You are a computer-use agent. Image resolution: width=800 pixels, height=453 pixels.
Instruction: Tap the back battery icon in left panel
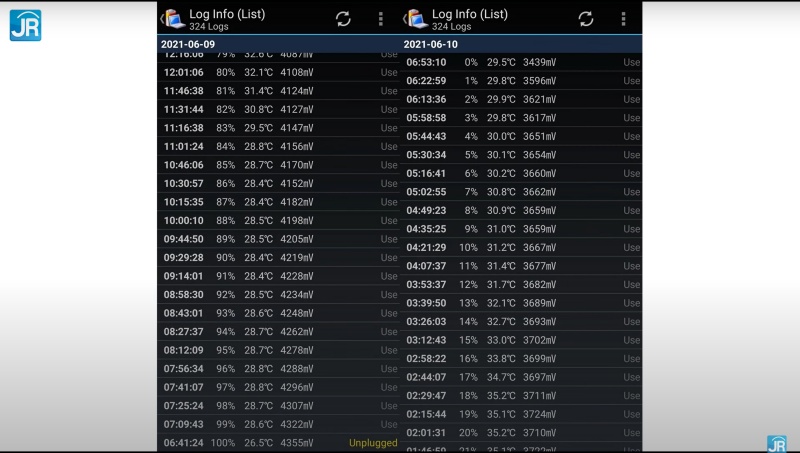[x=173, y=18]
